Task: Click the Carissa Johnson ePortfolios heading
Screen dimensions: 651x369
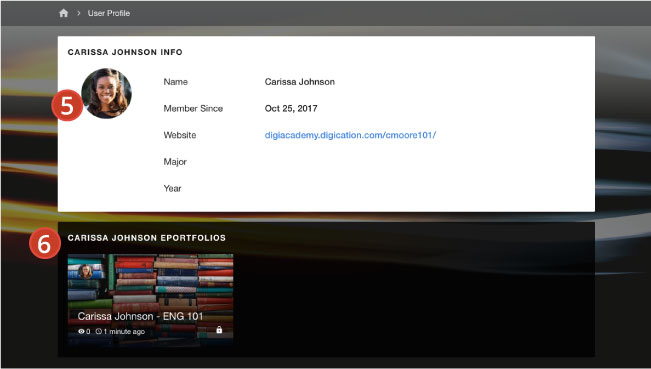Action: 147,238
